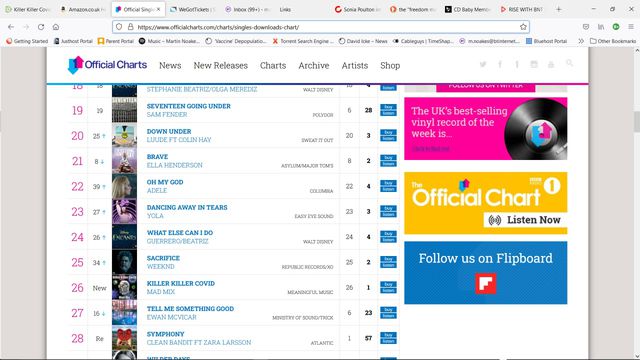Click the Official Charts logo
Image resolution: width=640 pixels, height=360 pixels.
click(x=107, y=65)
